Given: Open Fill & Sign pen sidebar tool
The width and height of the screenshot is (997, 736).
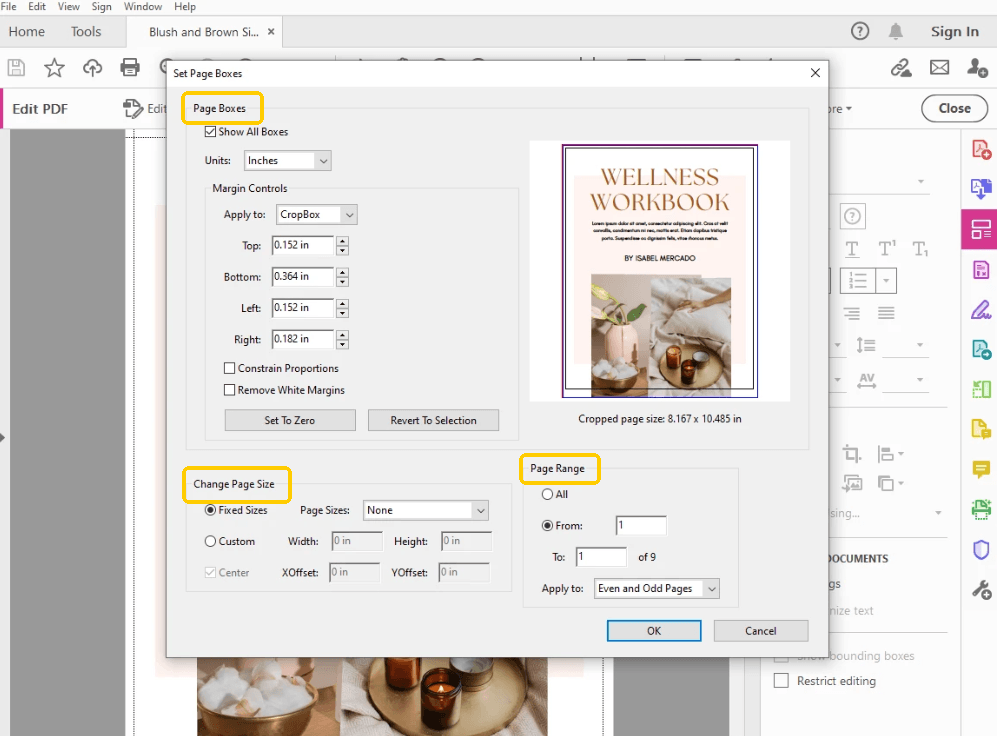Looking at the screenshot, I should [x=981, y=310].
